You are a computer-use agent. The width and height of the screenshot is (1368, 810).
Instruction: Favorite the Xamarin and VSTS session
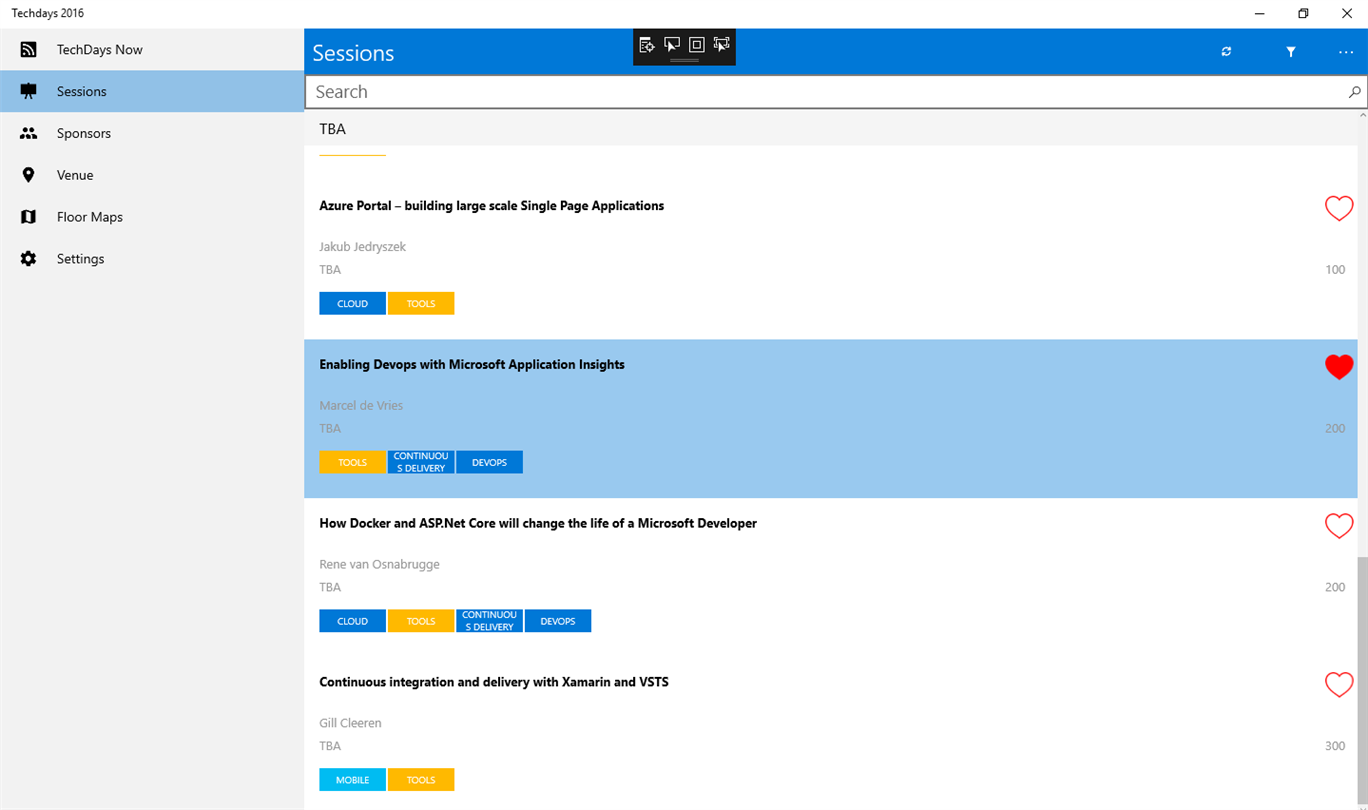1339,685
